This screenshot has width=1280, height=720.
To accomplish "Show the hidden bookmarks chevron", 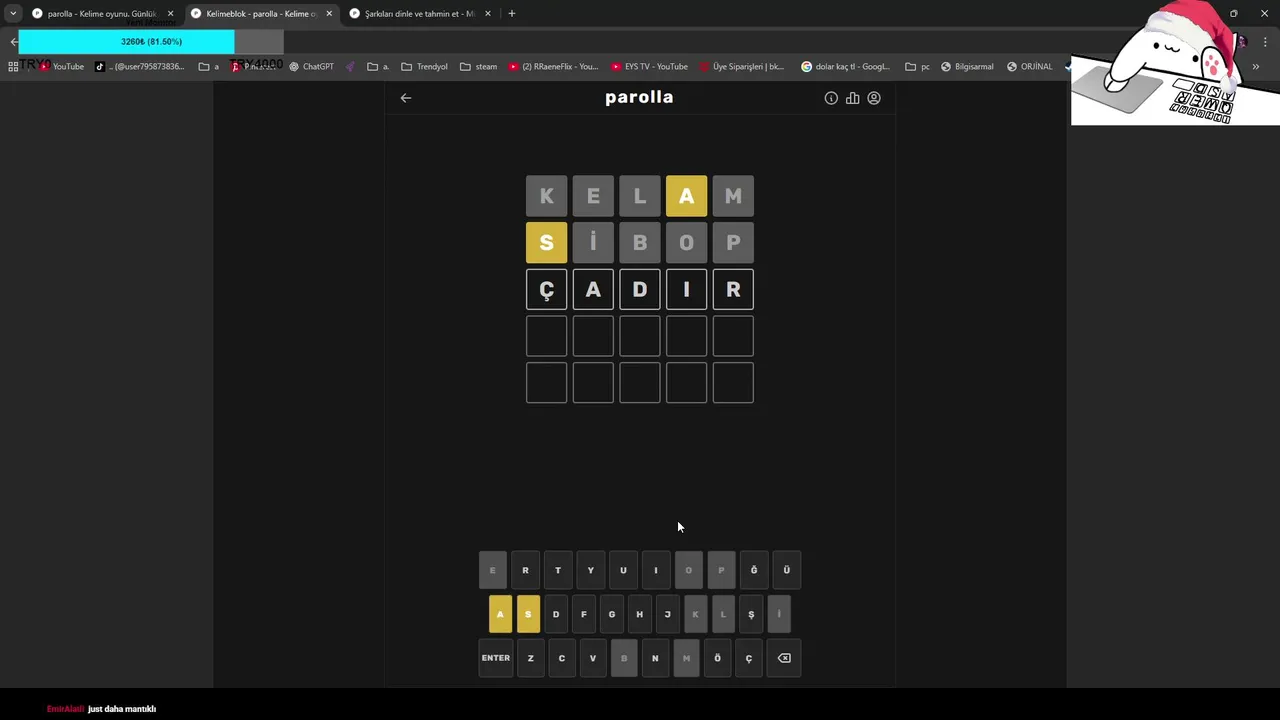I will (1256, 67).
